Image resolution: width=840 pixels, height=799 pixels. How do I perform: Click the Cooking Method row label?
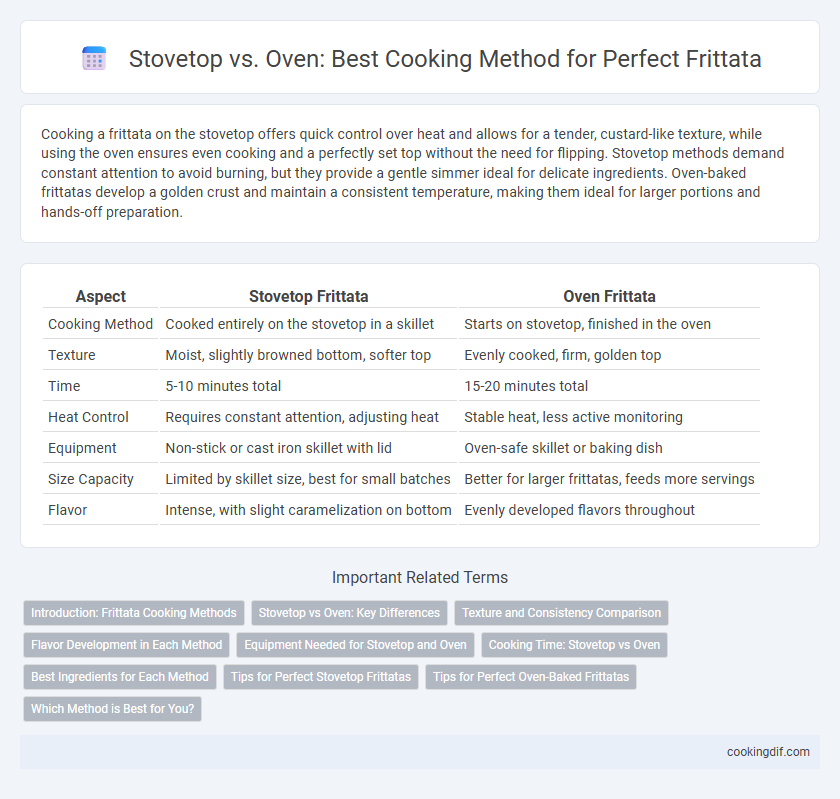pyautogui.click(x=101, y=324)
